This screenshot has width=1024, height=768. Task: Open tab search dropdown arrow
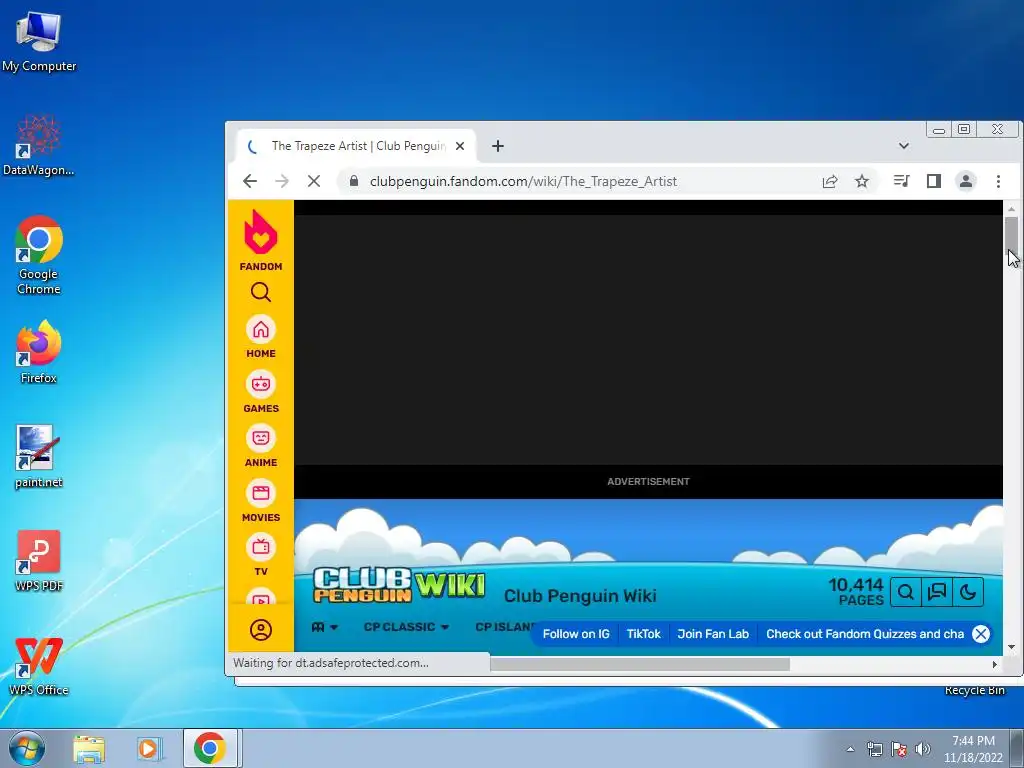click(x=904, y=146)
